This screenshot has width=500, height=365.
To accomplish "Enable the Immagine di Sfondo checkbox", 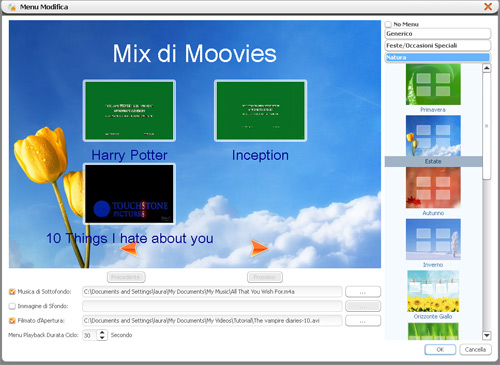I will coord(12,306).
